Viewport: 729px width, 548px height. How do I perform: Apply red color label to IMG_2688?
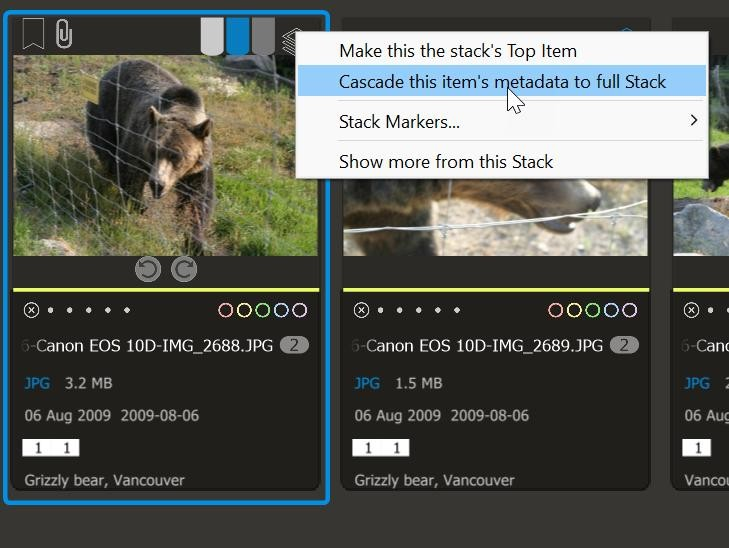pyautogui.click(x=225, y=310)
